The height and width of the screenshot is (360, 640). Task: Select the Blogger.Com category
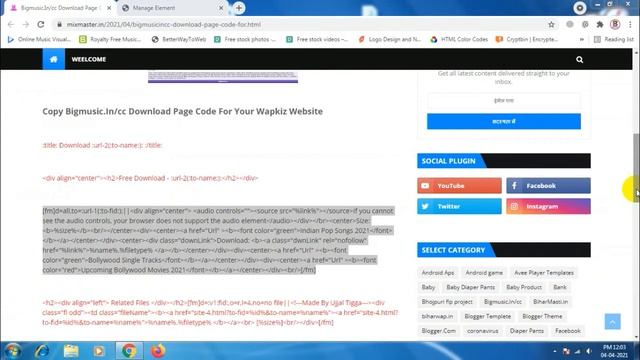point(438,331)
